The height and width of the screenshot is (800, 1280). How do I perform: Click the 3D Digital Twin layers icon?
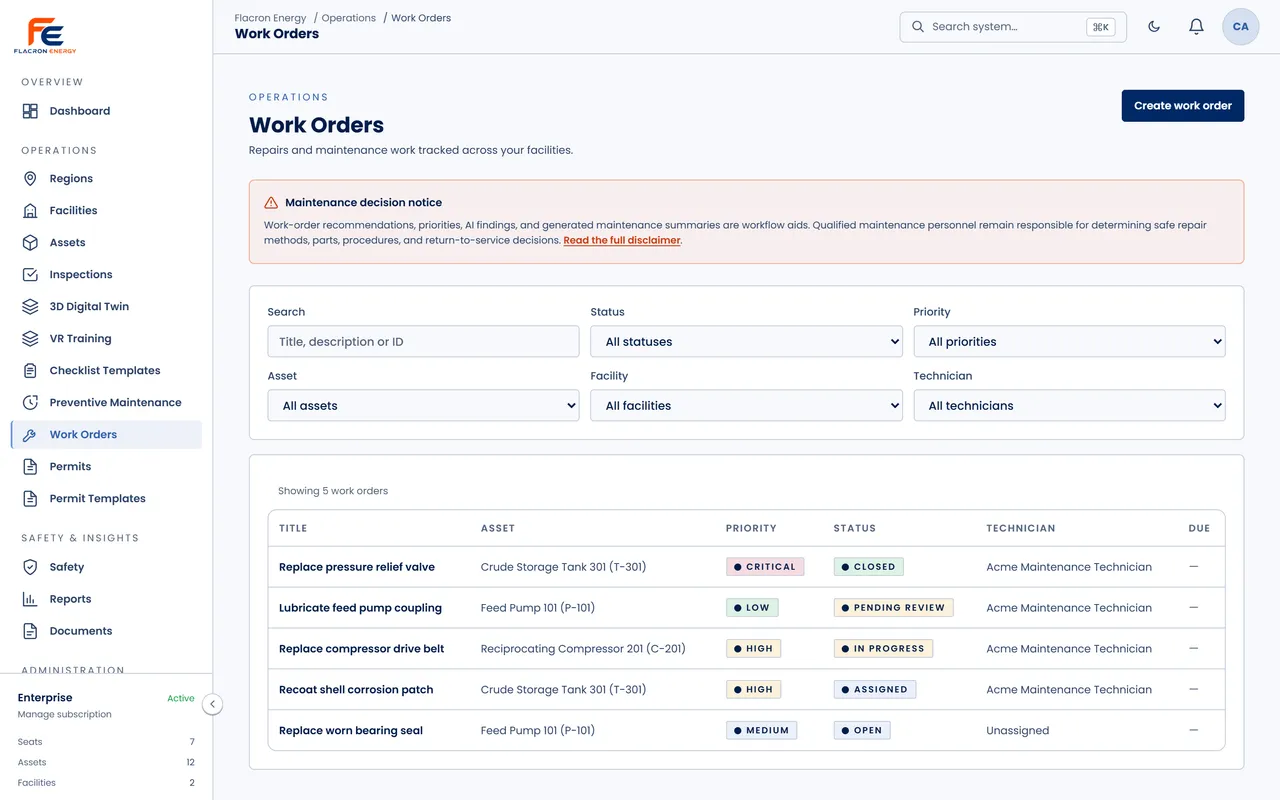click(30, 307)
